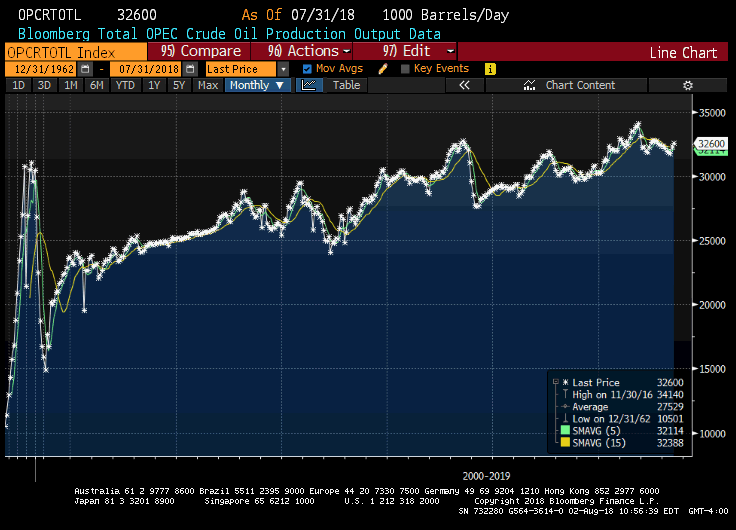Click the Line Chart title label
Viewport: 736px width, 530px height.
click(683, 53)
